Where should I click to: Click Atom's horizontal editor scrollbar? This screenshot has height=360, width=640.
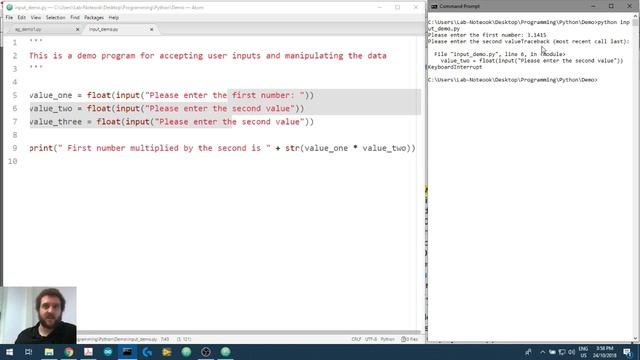tap(248, 333)
